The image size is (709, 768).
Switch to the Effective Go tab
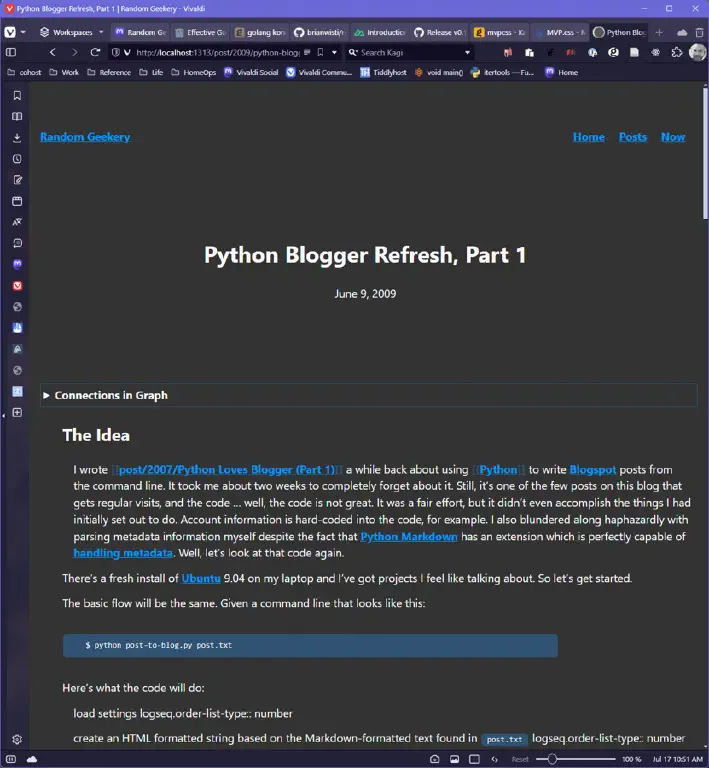tap(201, 32)
